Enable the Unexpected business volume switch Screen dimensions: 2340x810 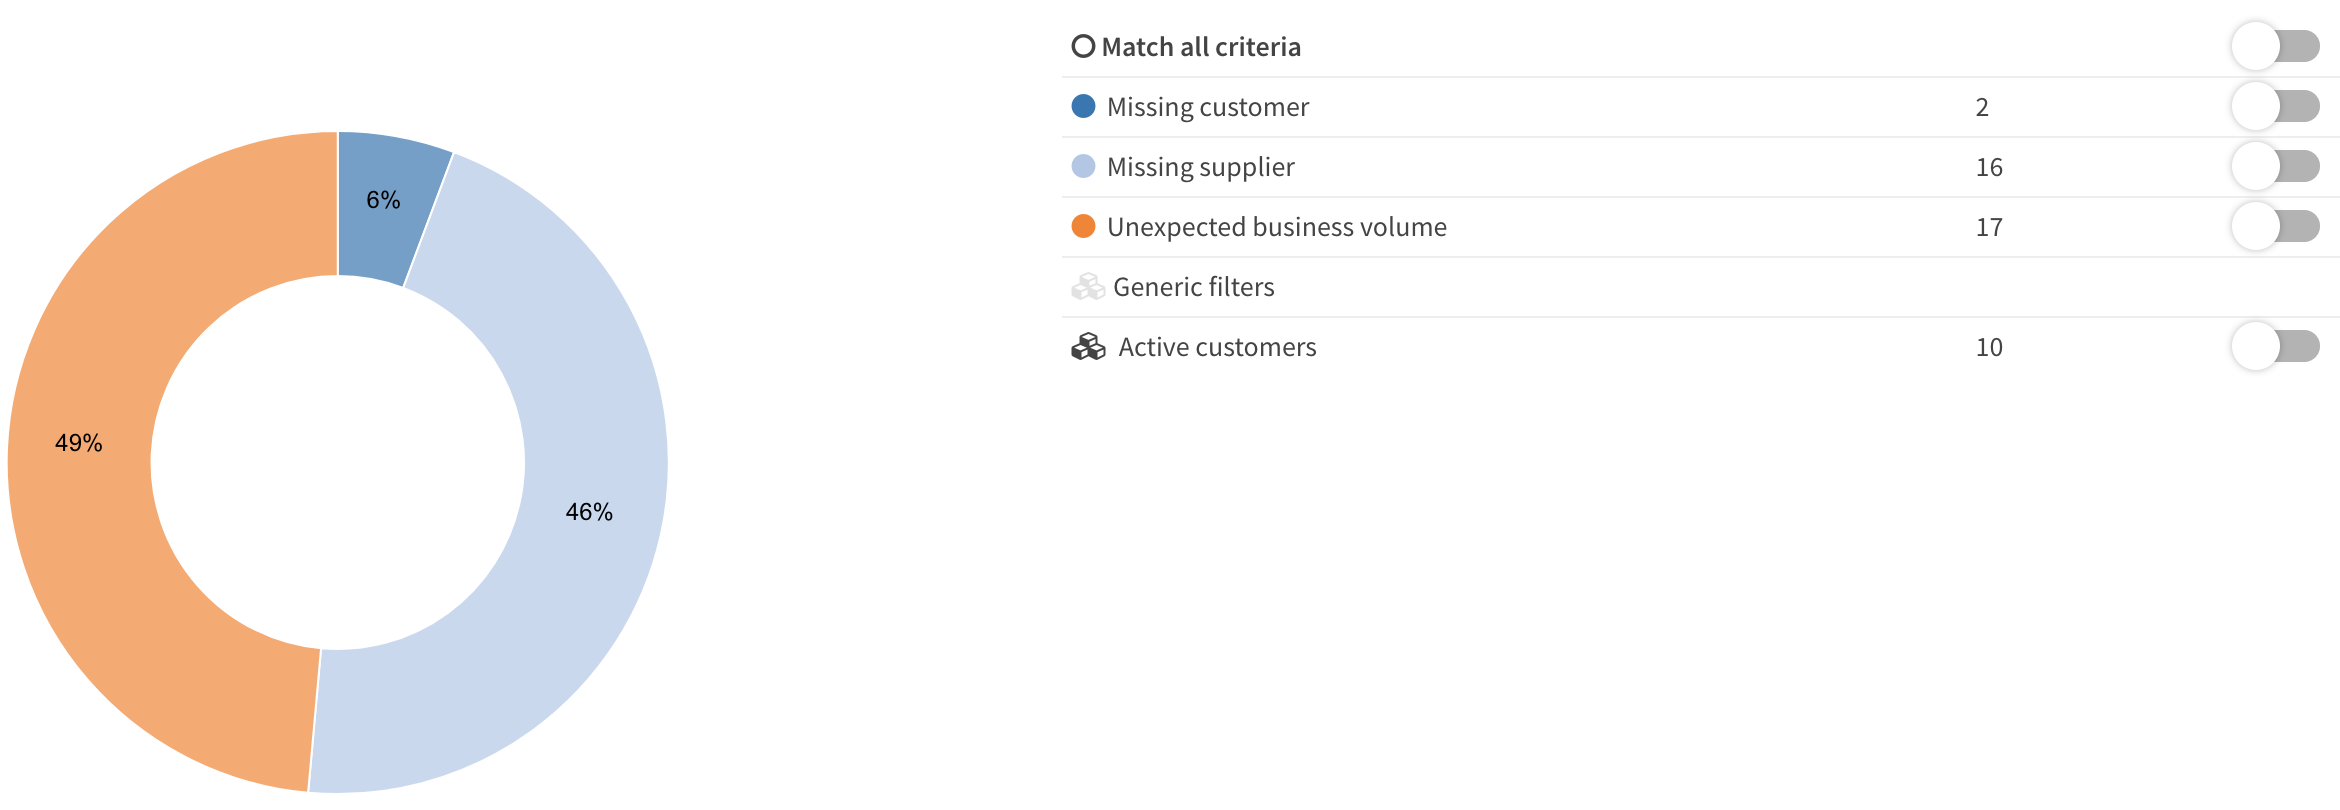pyautogui.click(x=2275, y=227)
